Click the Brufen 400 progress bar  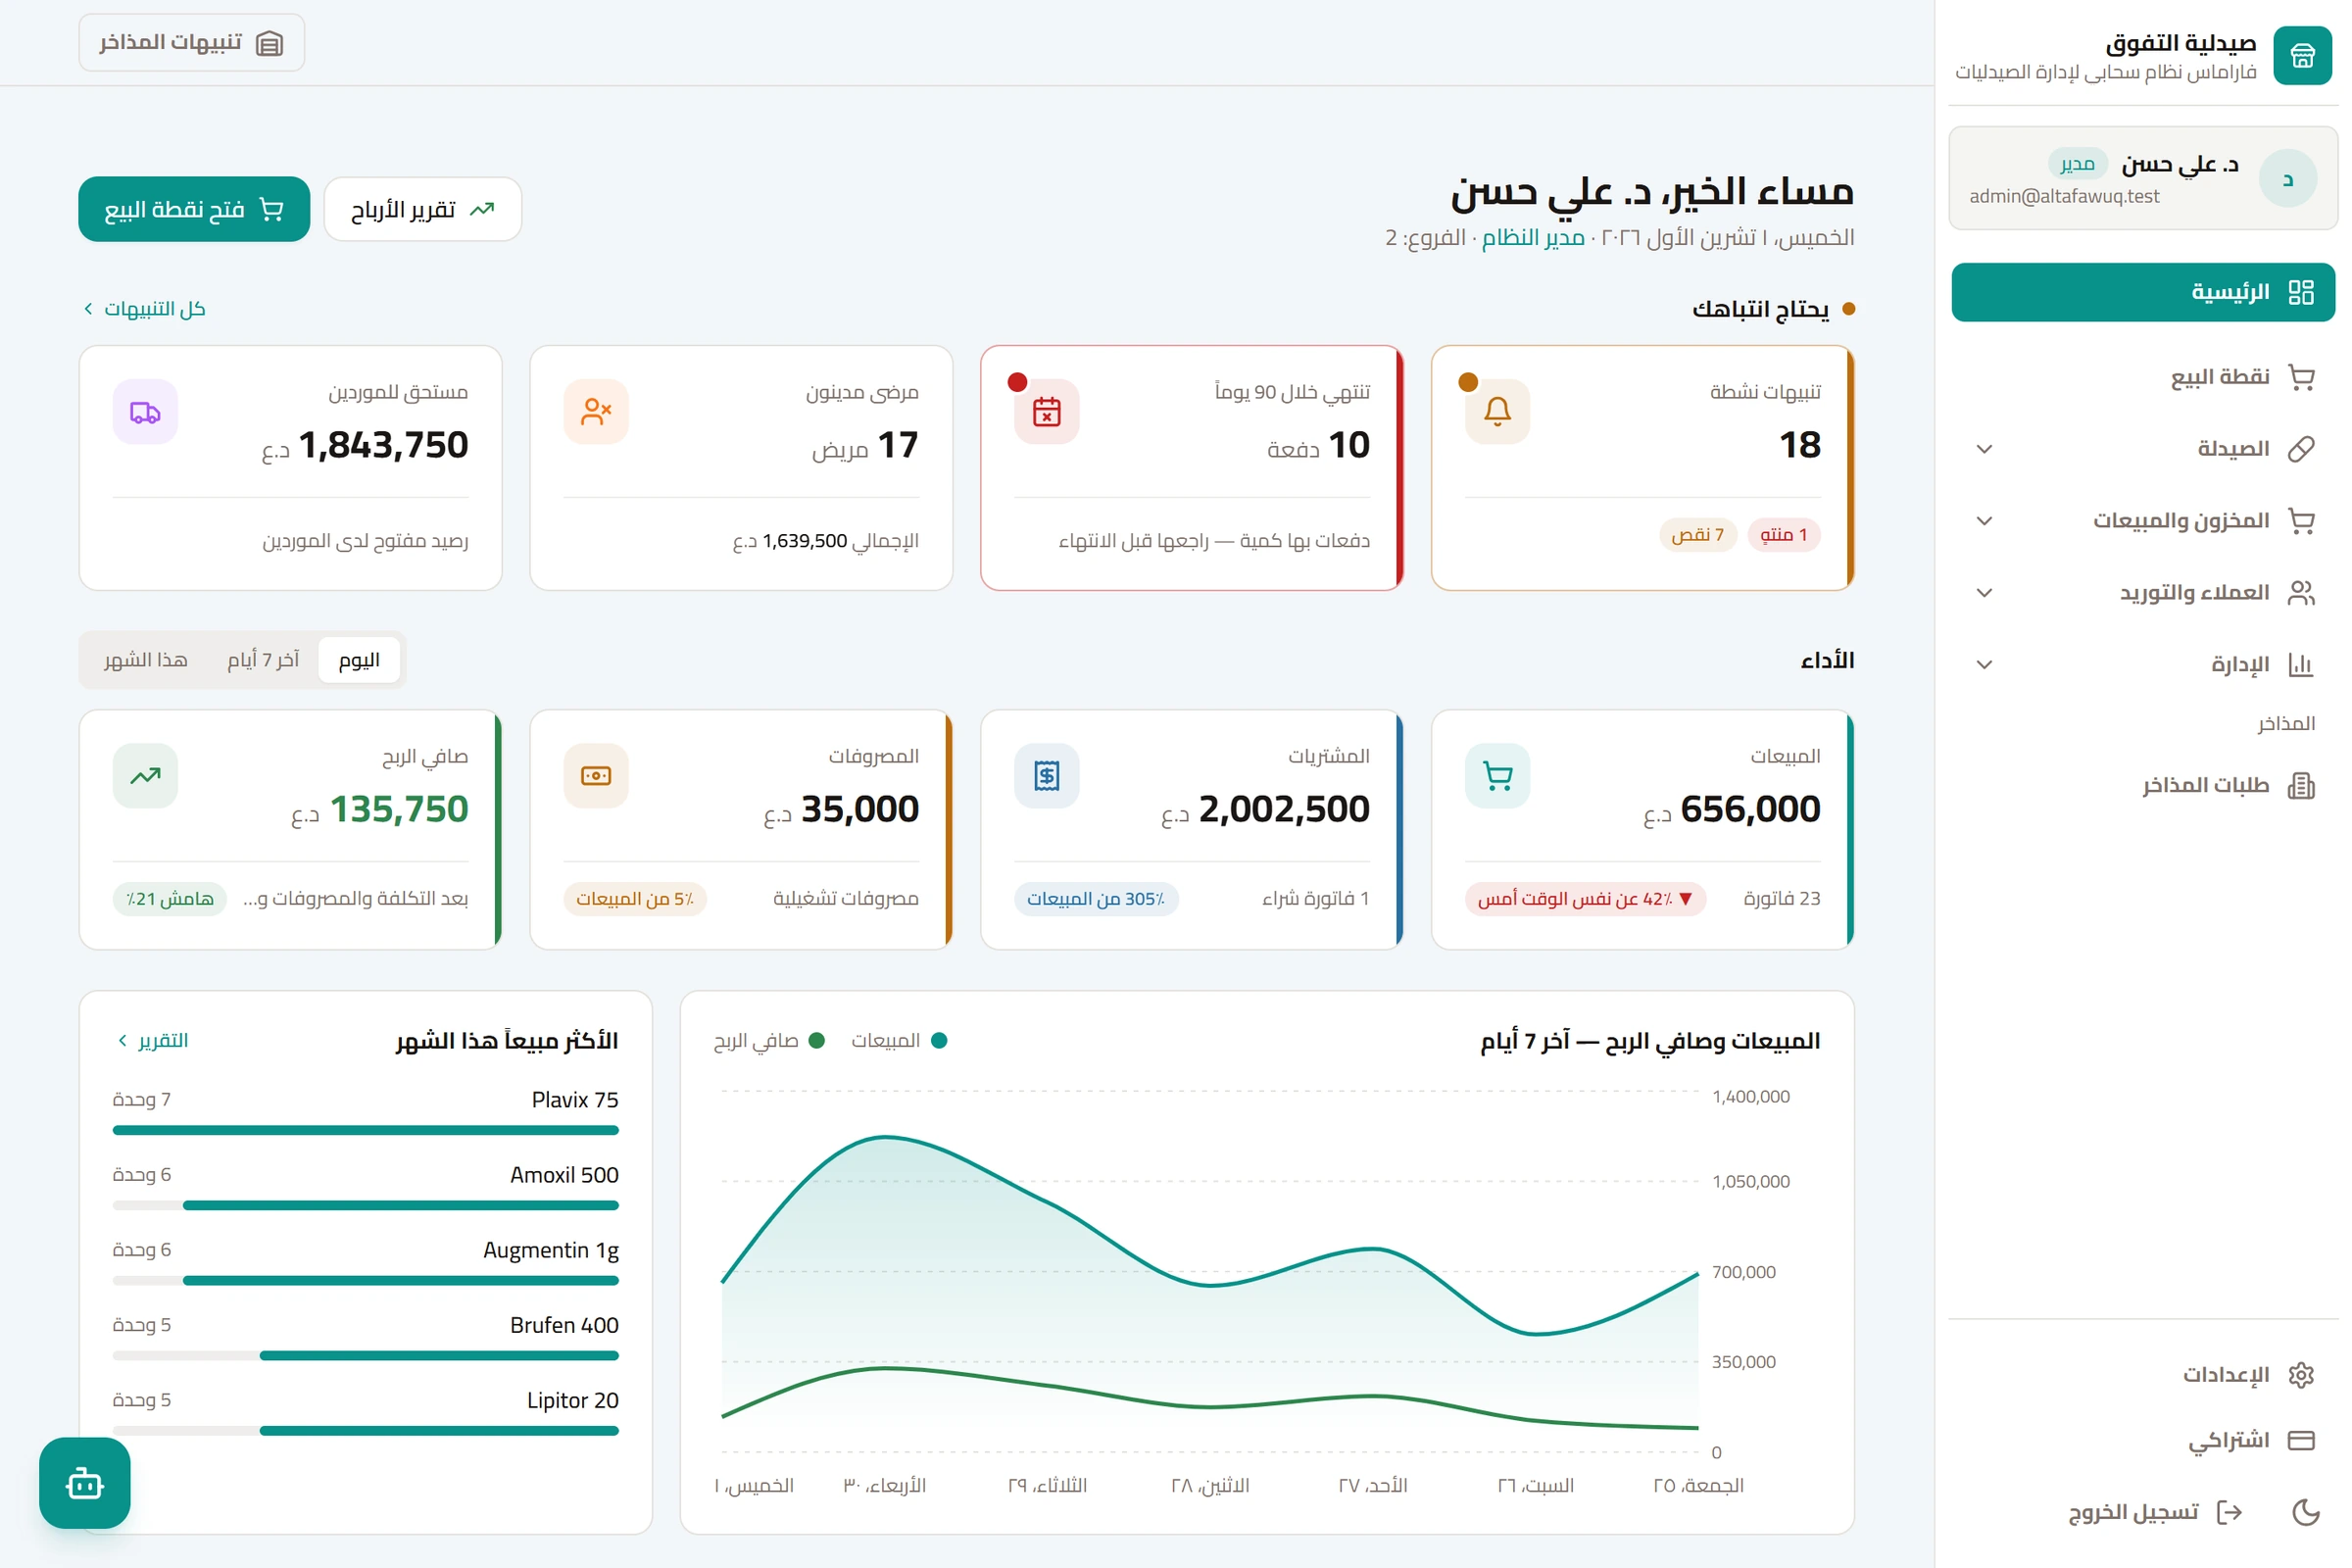pos(366,1355)
